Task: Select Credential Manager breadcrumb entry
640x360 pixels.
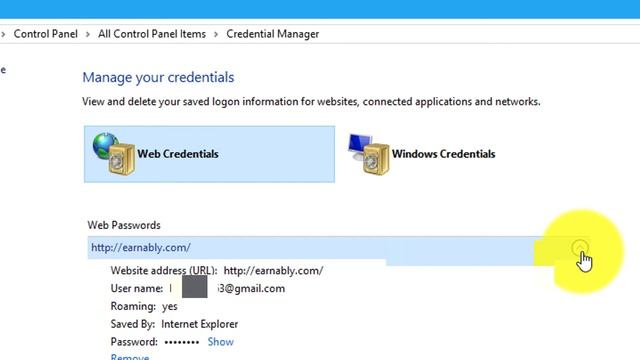Action: [x=273, y=34]
